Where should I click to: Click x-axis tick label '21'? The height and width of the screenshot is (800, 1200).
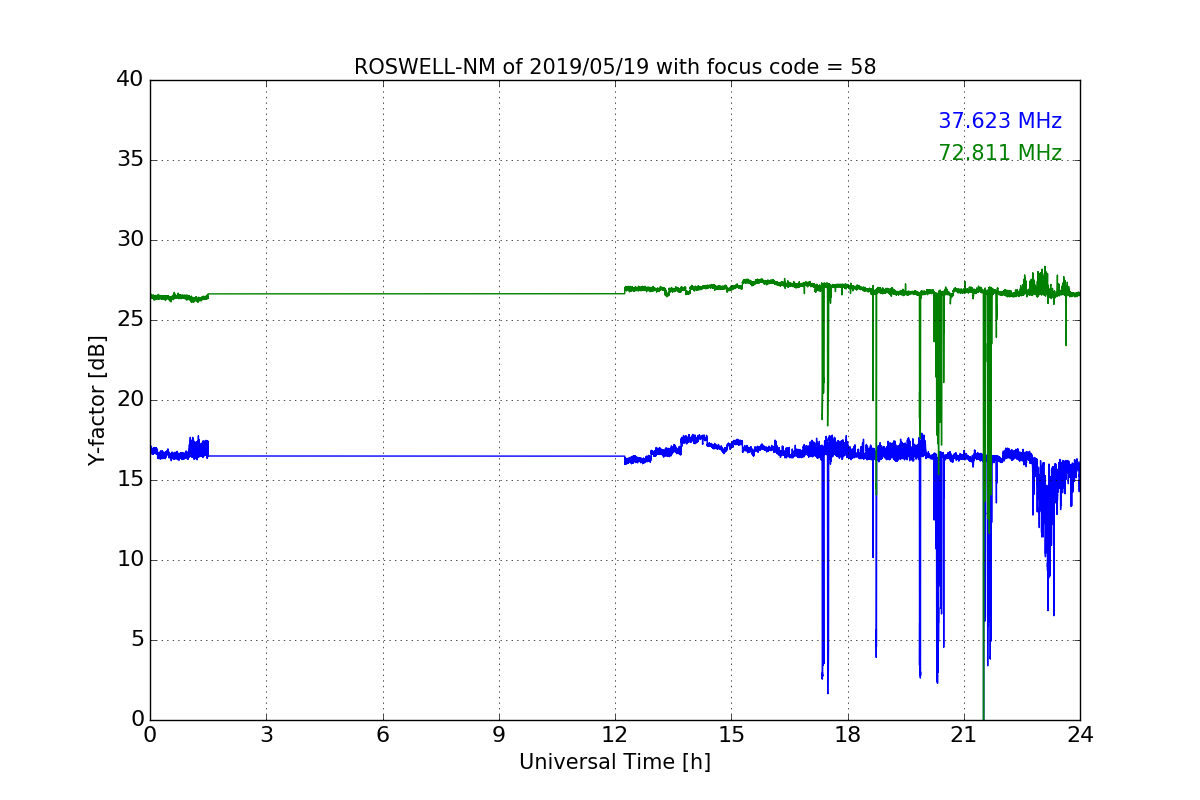pos(964,735)
